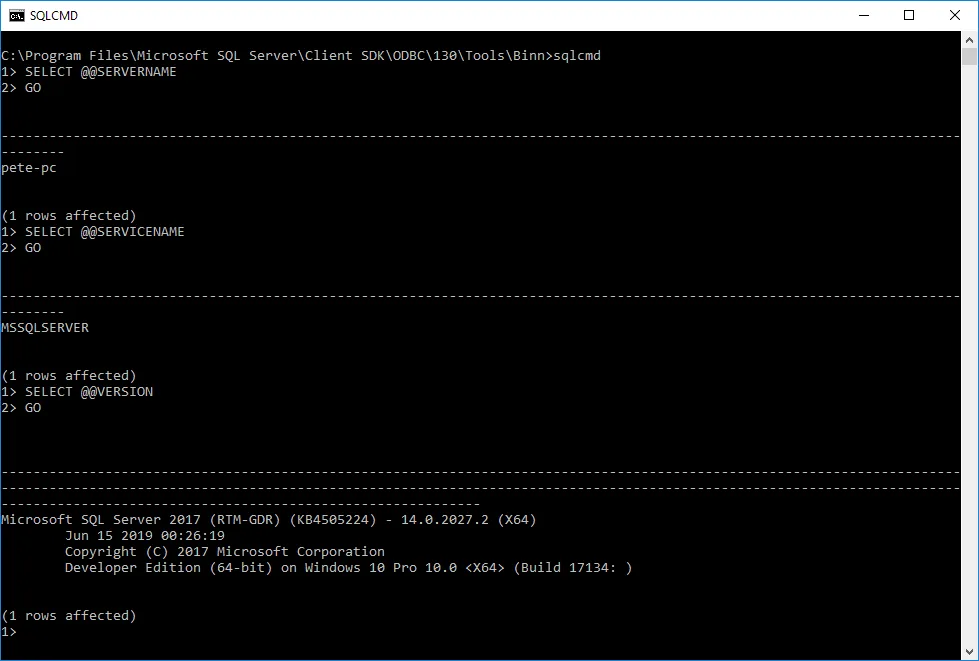Click the vertical scrollbar thumb
The width and height of the screenshot is (979, 661).
(x=970, y=58)
